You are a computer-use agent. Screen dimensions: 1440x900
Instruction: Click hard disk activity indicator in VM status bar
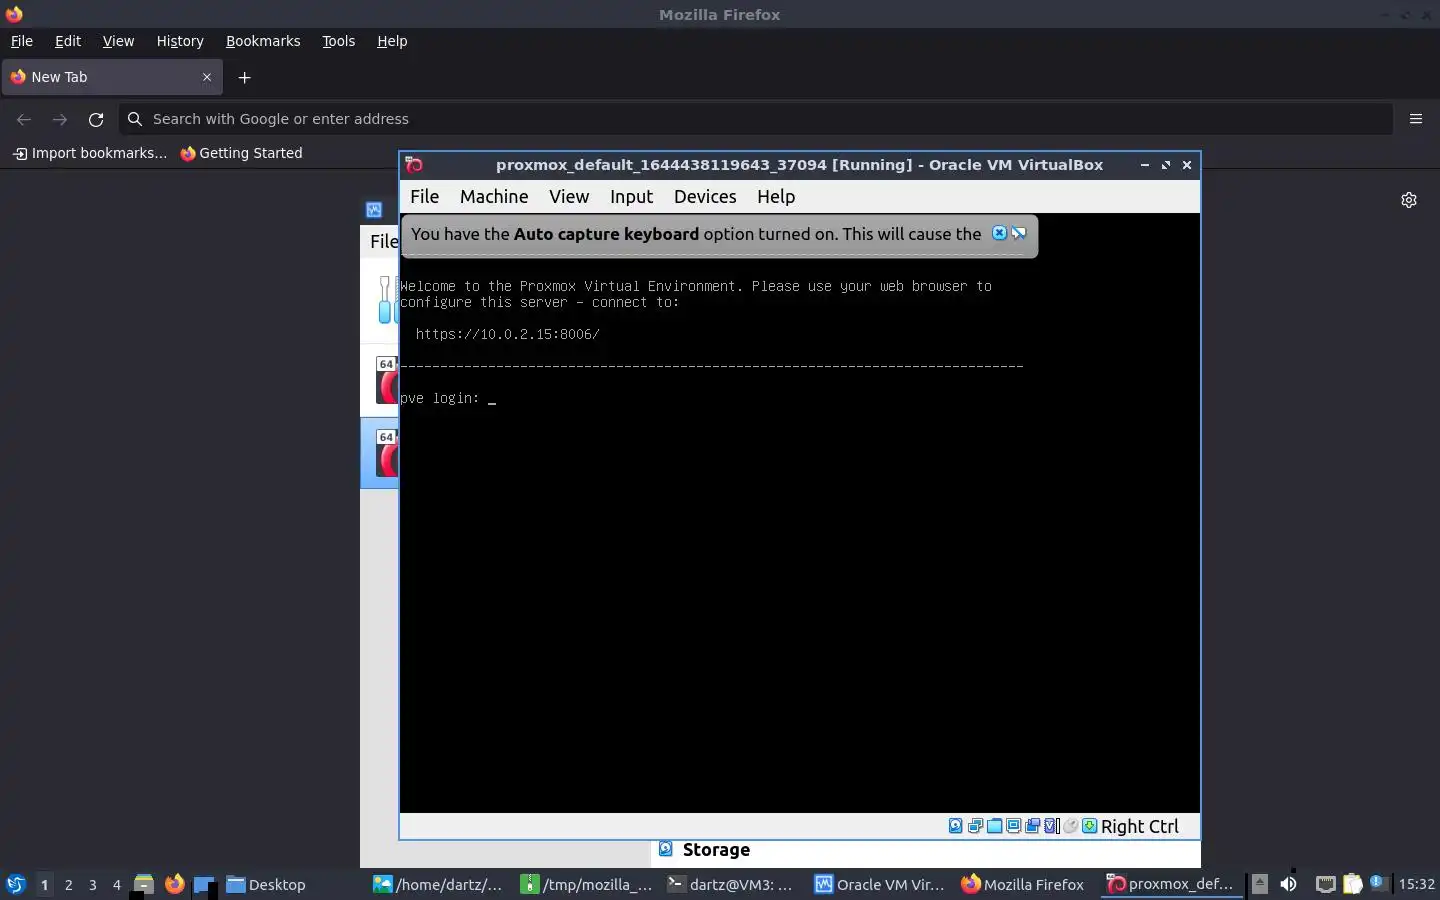(955, 826)
